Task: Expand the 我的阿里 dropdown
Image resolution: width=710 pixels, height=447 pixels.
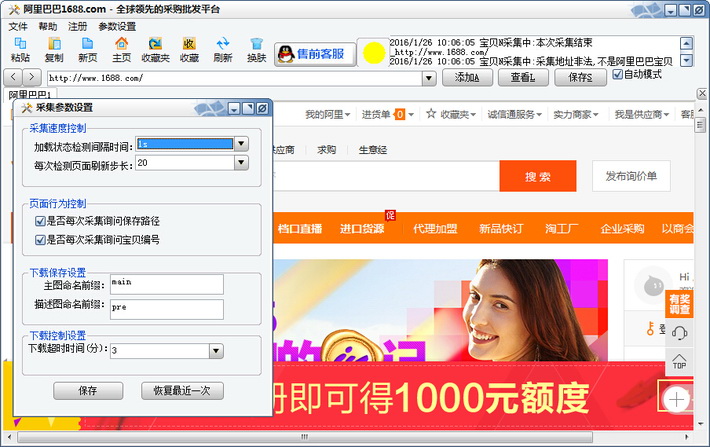Action: pyautogui.click(x=347, y=115)
